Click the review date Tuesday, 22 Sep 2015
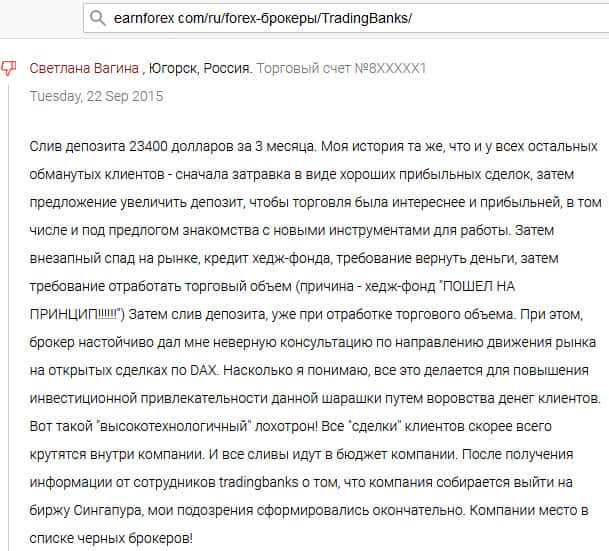The width and height of the screenshot is (609, 551). click(x=96, y=97)
